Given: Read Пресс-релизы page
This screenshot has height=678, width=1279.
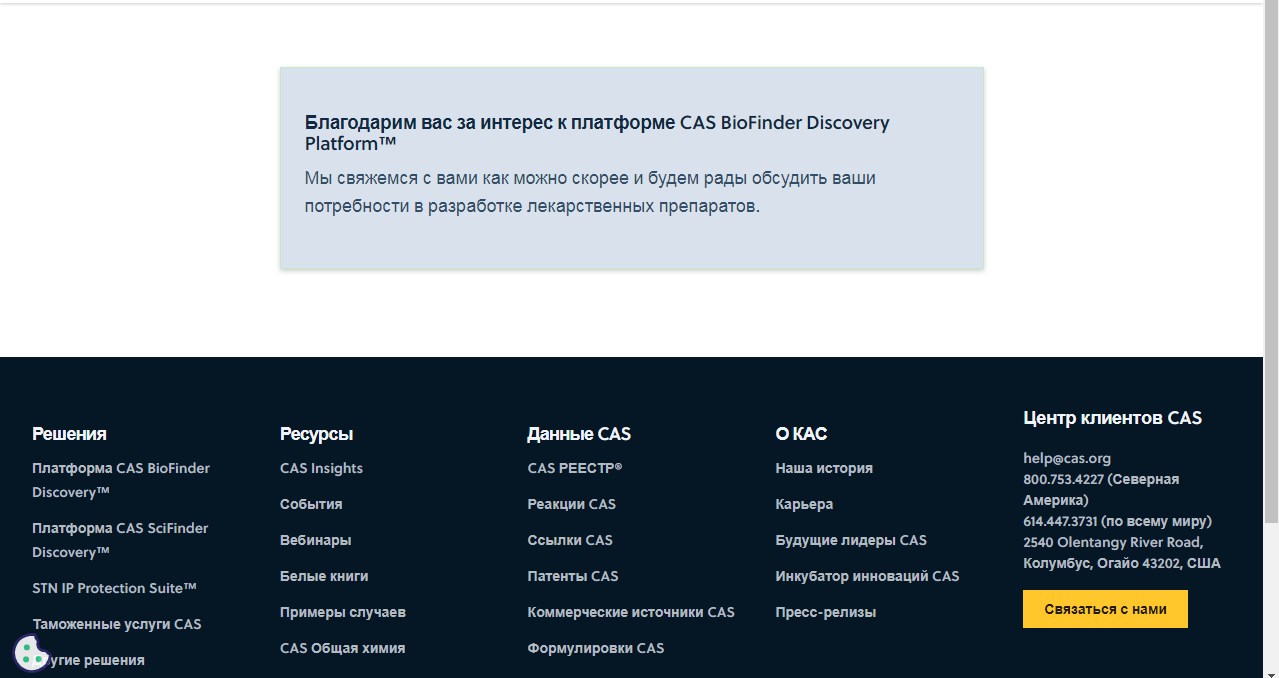Looking at the screenshot, I should [825, 612].
